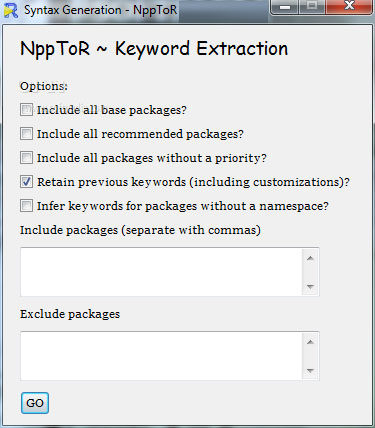375x428 pixels.
Task: Click down arrow of Exclude packages scrollbar
Action: click(310, 370)
